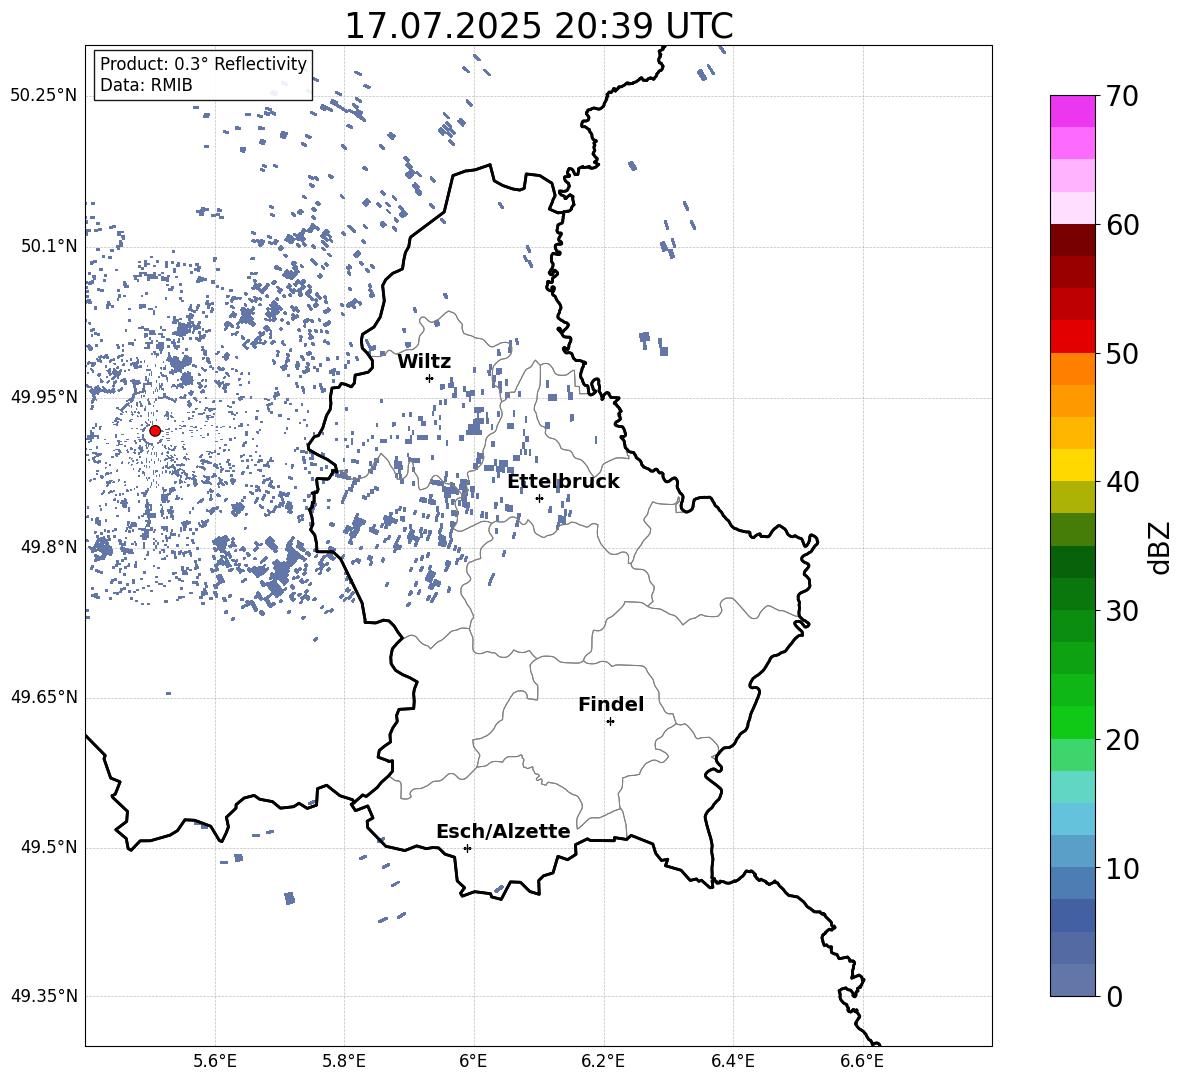Click the 70 colorbar tick value
The image size is (1184, 1081).
1123,96
